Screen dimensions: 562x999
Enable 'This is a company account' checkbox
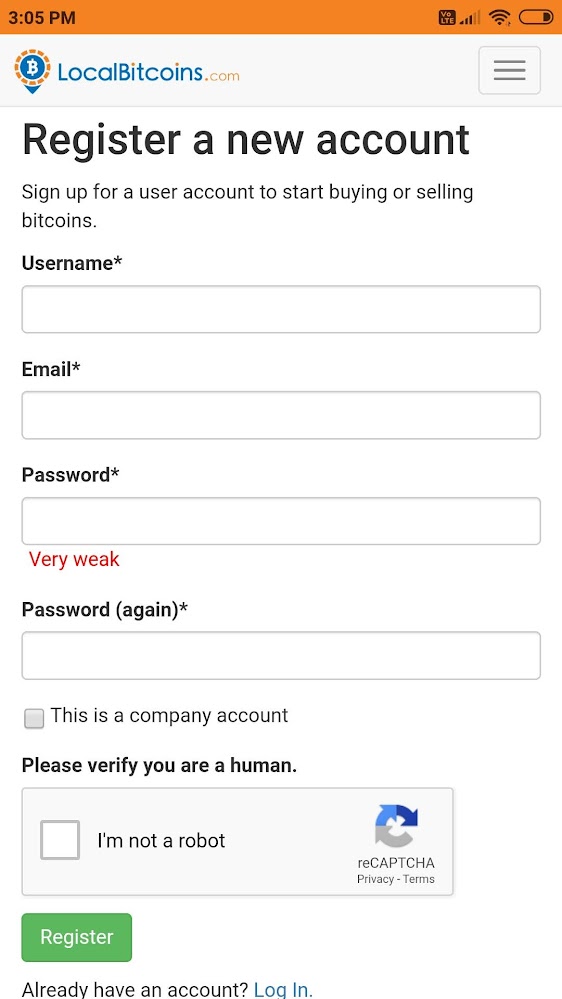point(34,718)
